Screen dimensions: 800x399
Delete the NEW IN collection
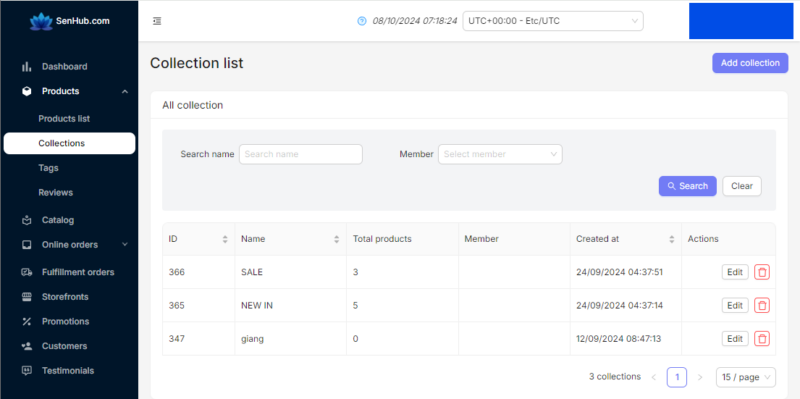point(762,306)
